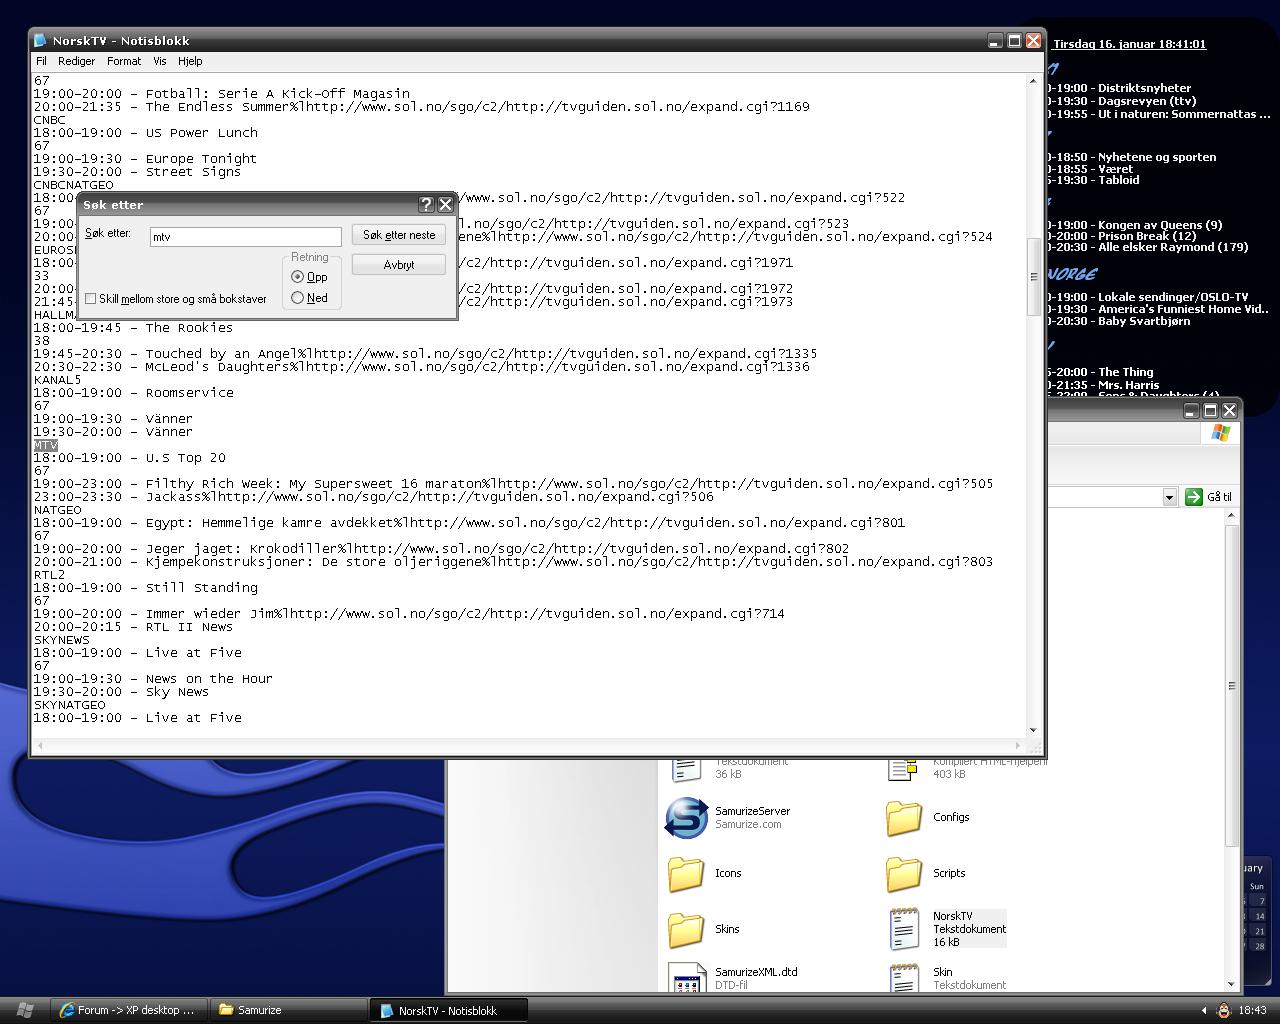Maximize the NorskTV Notisblokk window

(1014, 41)
